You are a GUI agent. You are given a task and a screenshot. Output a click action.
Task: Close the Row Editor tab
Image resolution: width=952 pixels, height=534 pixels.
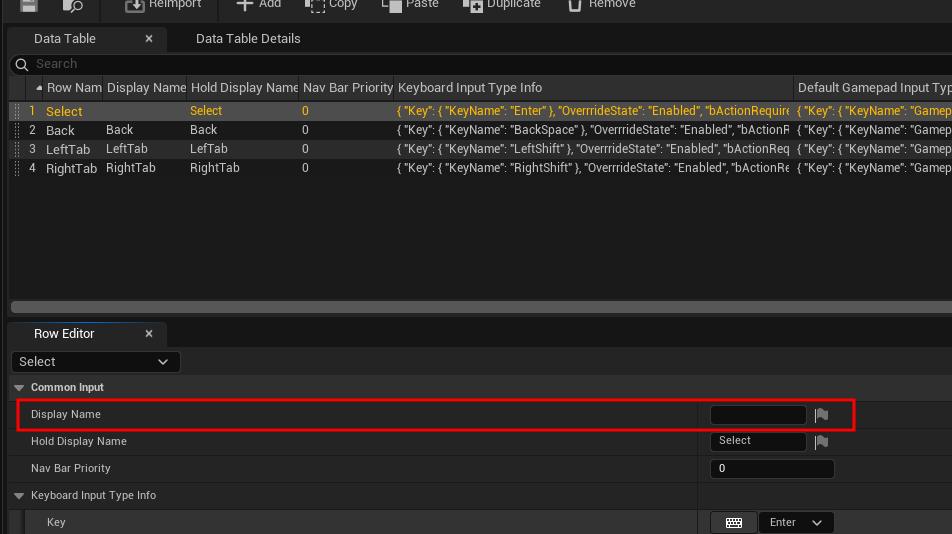(x=149, y=334)
